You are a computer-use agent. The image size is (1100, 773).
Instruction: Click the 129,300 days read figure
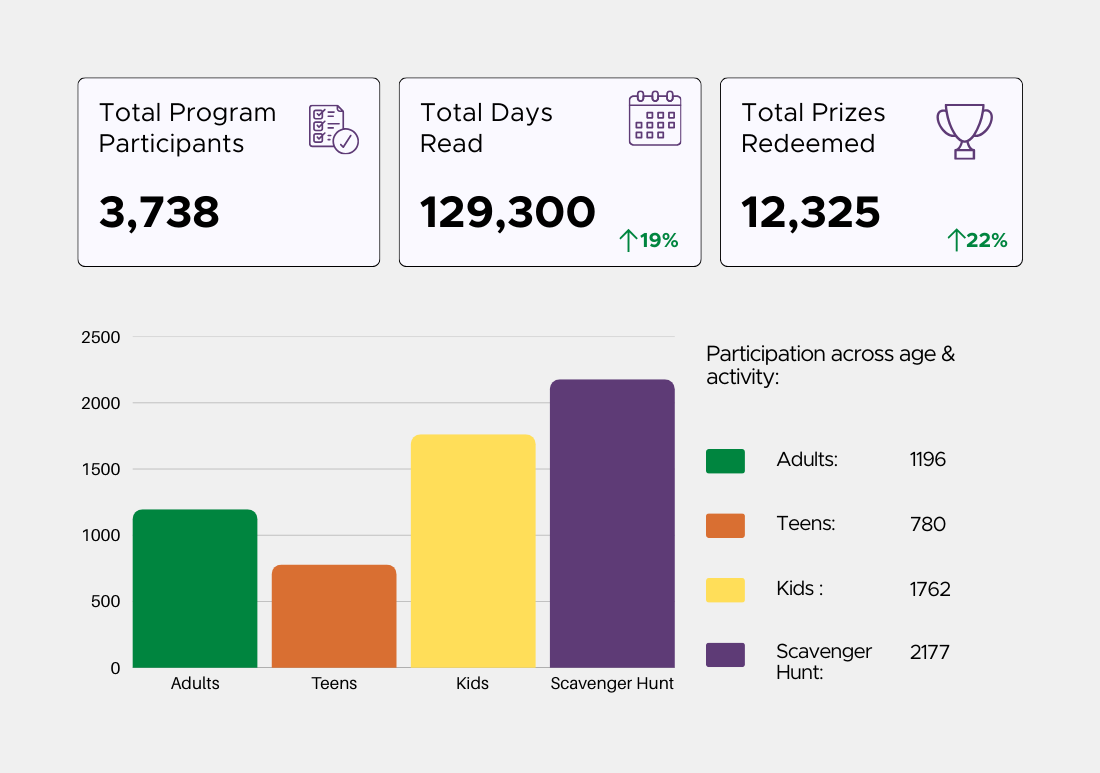coord(507,212)
